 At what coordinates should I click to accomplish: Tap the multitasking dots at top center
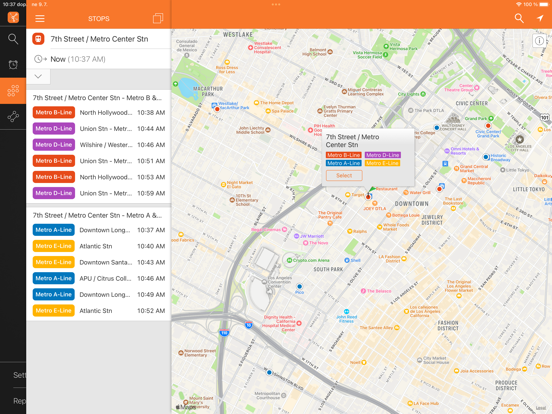click(276, 5)
